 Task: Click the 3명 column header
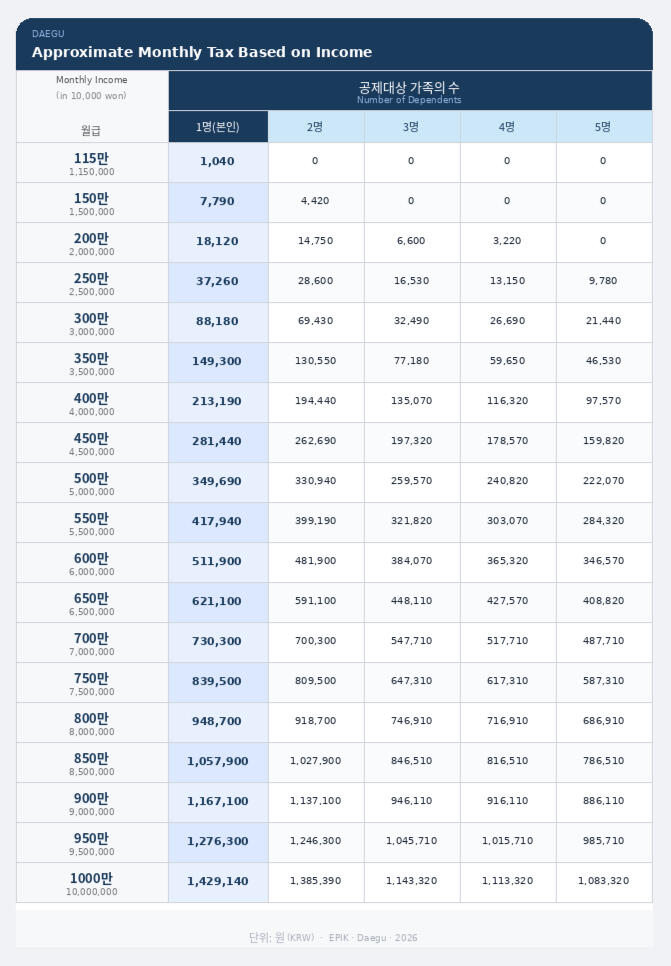click(x=411, y=127)
